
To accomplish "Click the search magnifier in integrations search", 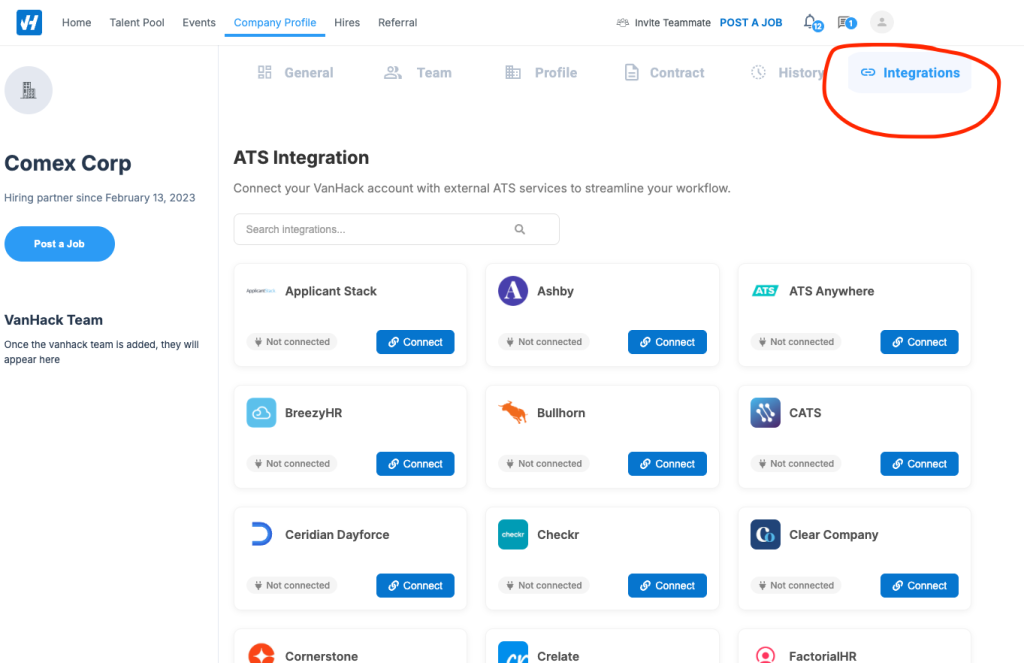I will 519,229.
